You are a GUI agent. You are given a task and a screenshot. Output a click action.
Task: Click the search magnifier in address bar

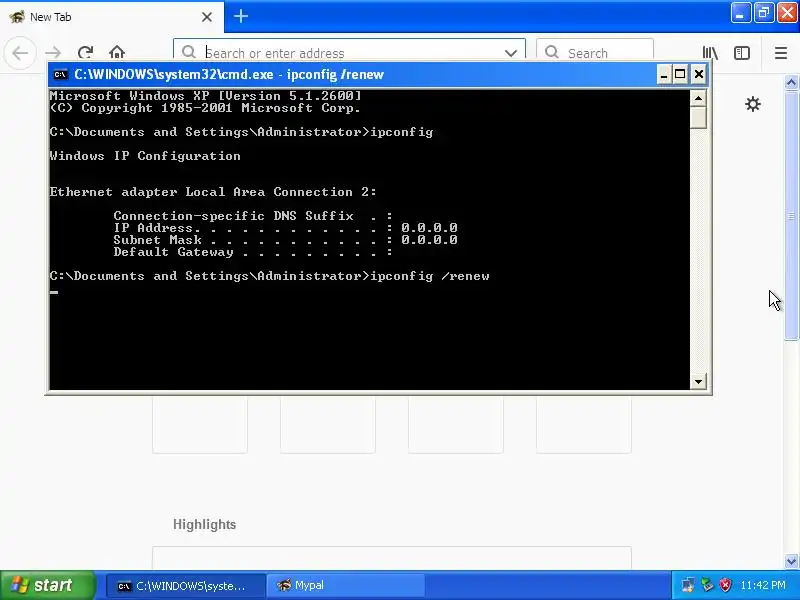pos(188,52)
